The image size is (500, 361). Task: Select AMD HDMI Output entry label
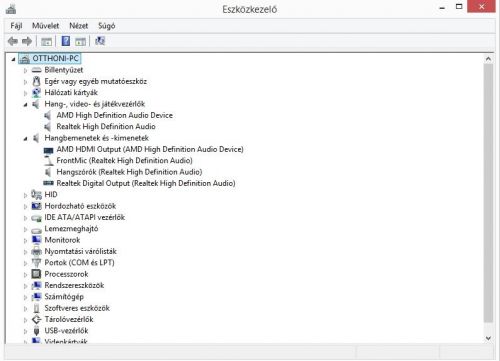(150, 149)
